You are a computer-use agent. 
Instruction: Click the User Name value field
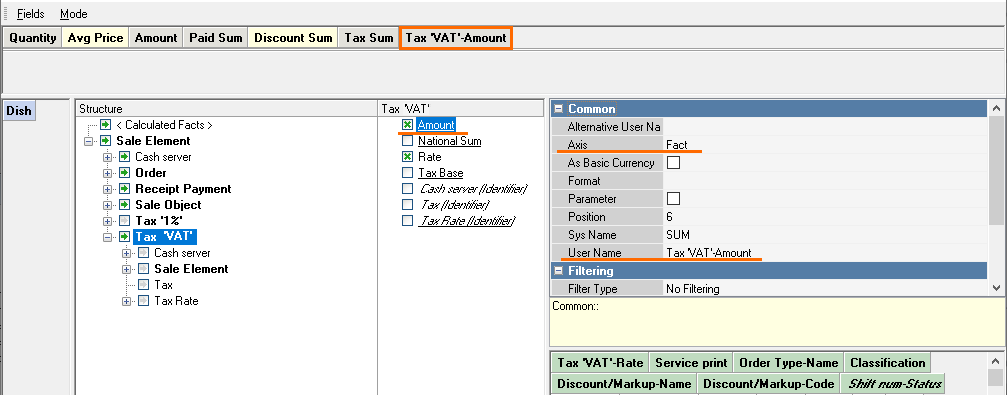pyautogui.click(x=825, y=252)
